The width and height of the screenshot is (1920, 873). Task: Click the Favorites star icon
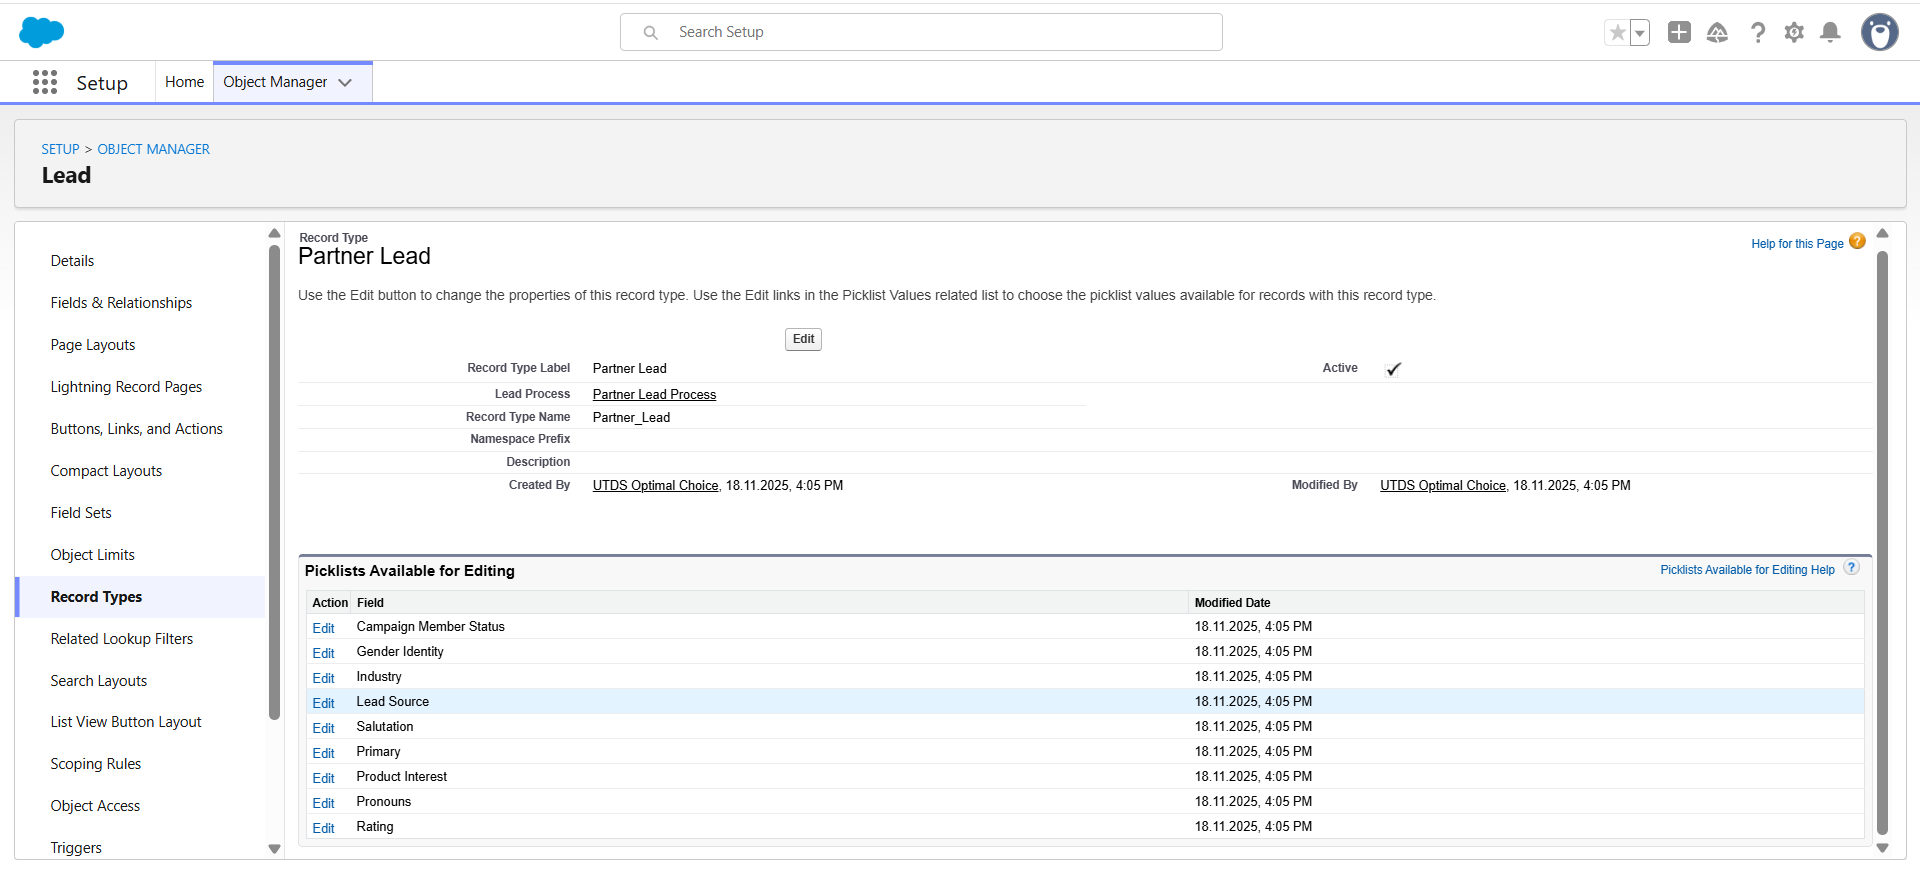pyautogui.click(x=1617, y=33)
